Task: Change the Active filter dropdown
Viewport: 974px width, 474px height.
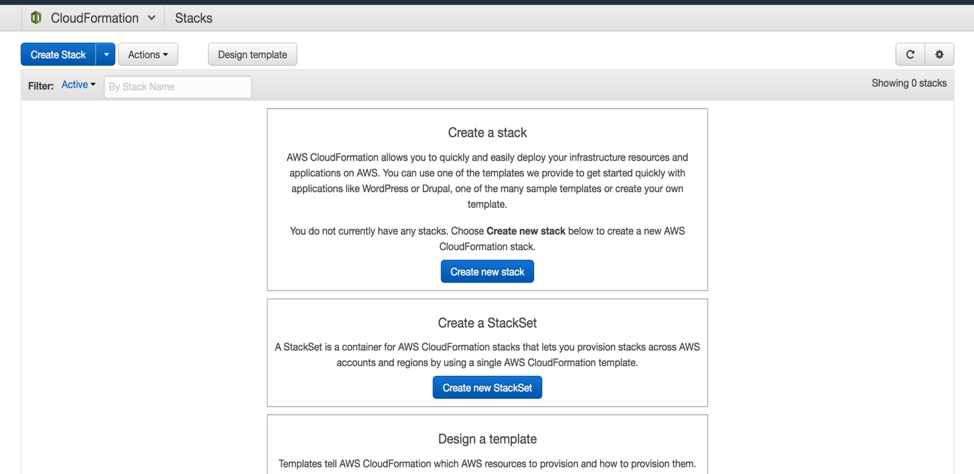Action: [x=78, y=85]
